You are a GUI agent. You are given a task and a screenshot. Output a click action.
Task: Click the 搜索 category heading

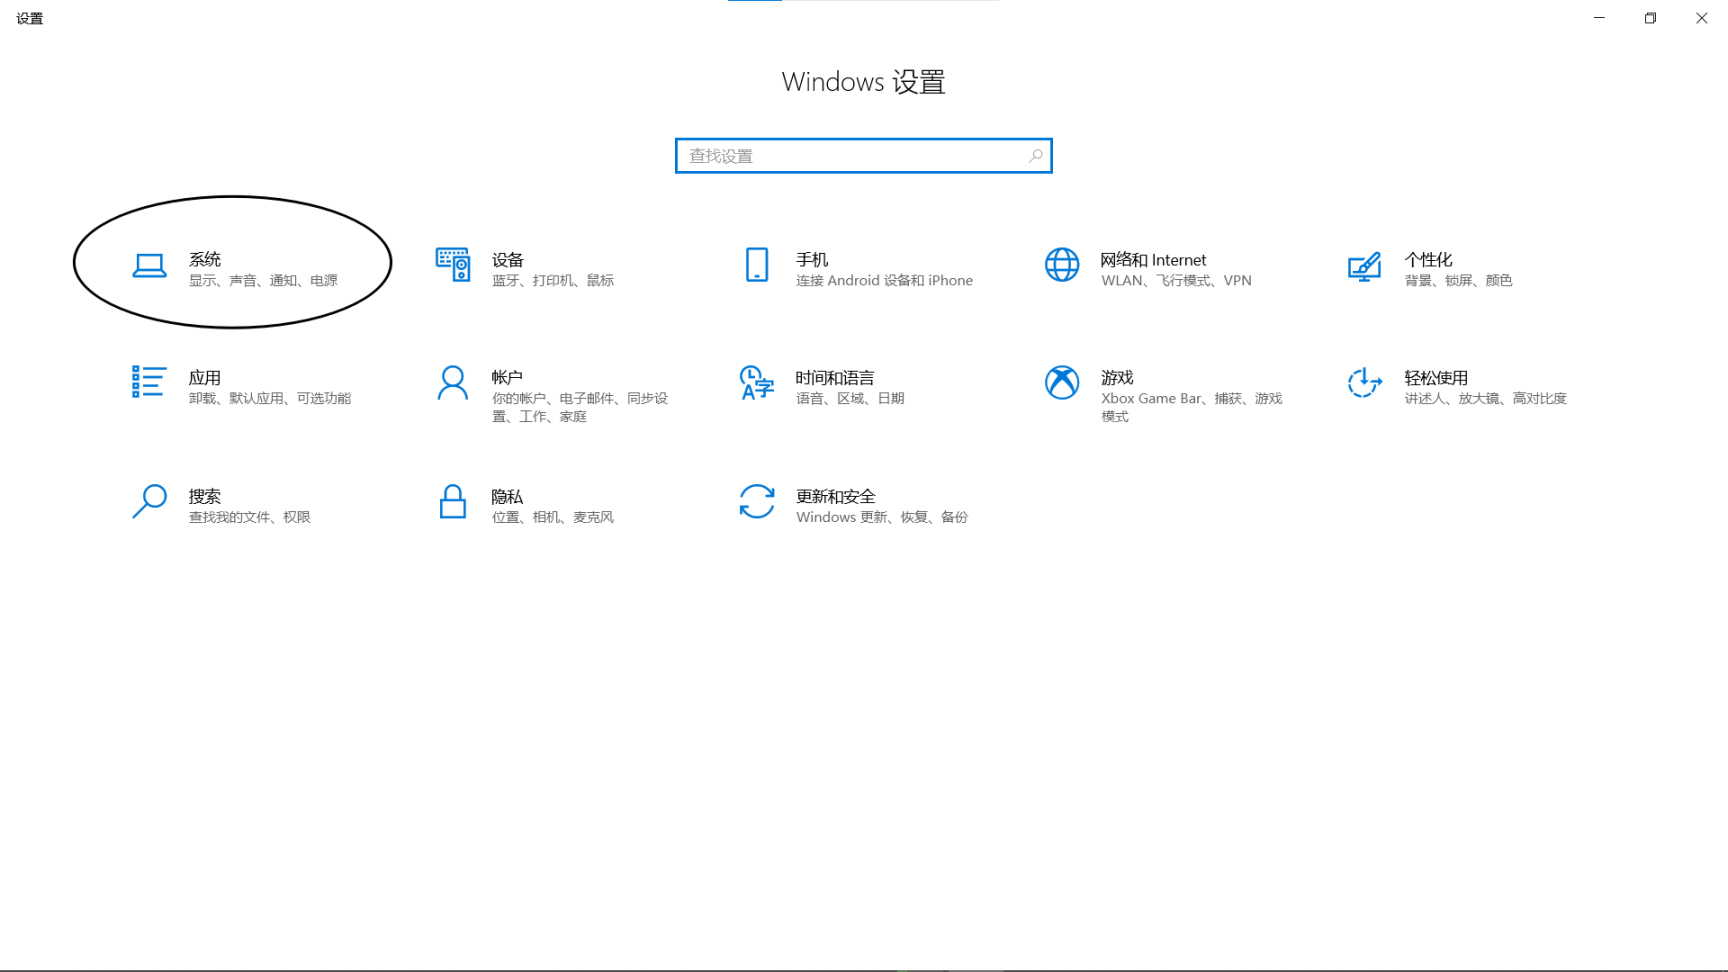coord(205,496)
